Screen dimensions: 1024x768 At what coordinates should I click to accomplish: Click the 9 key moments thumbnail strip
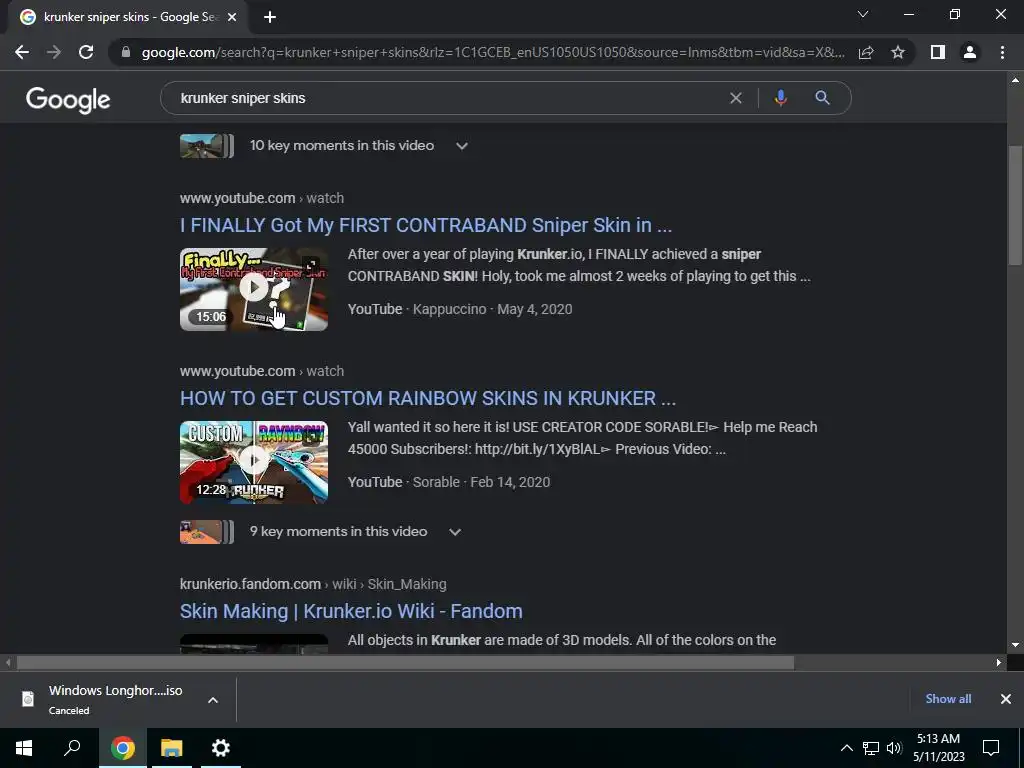click(x=206, y=532)
